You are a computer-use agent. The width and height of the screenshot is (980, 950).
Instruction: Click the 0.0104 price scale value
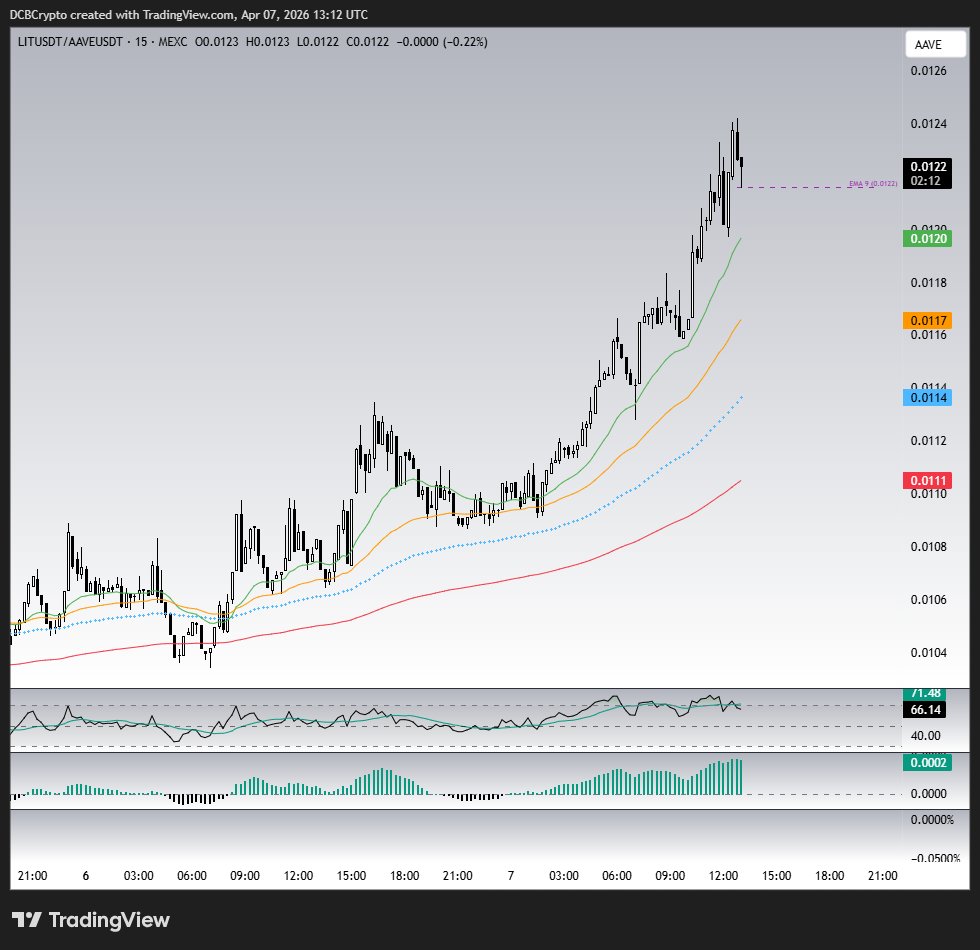click(x=928, y=652)
